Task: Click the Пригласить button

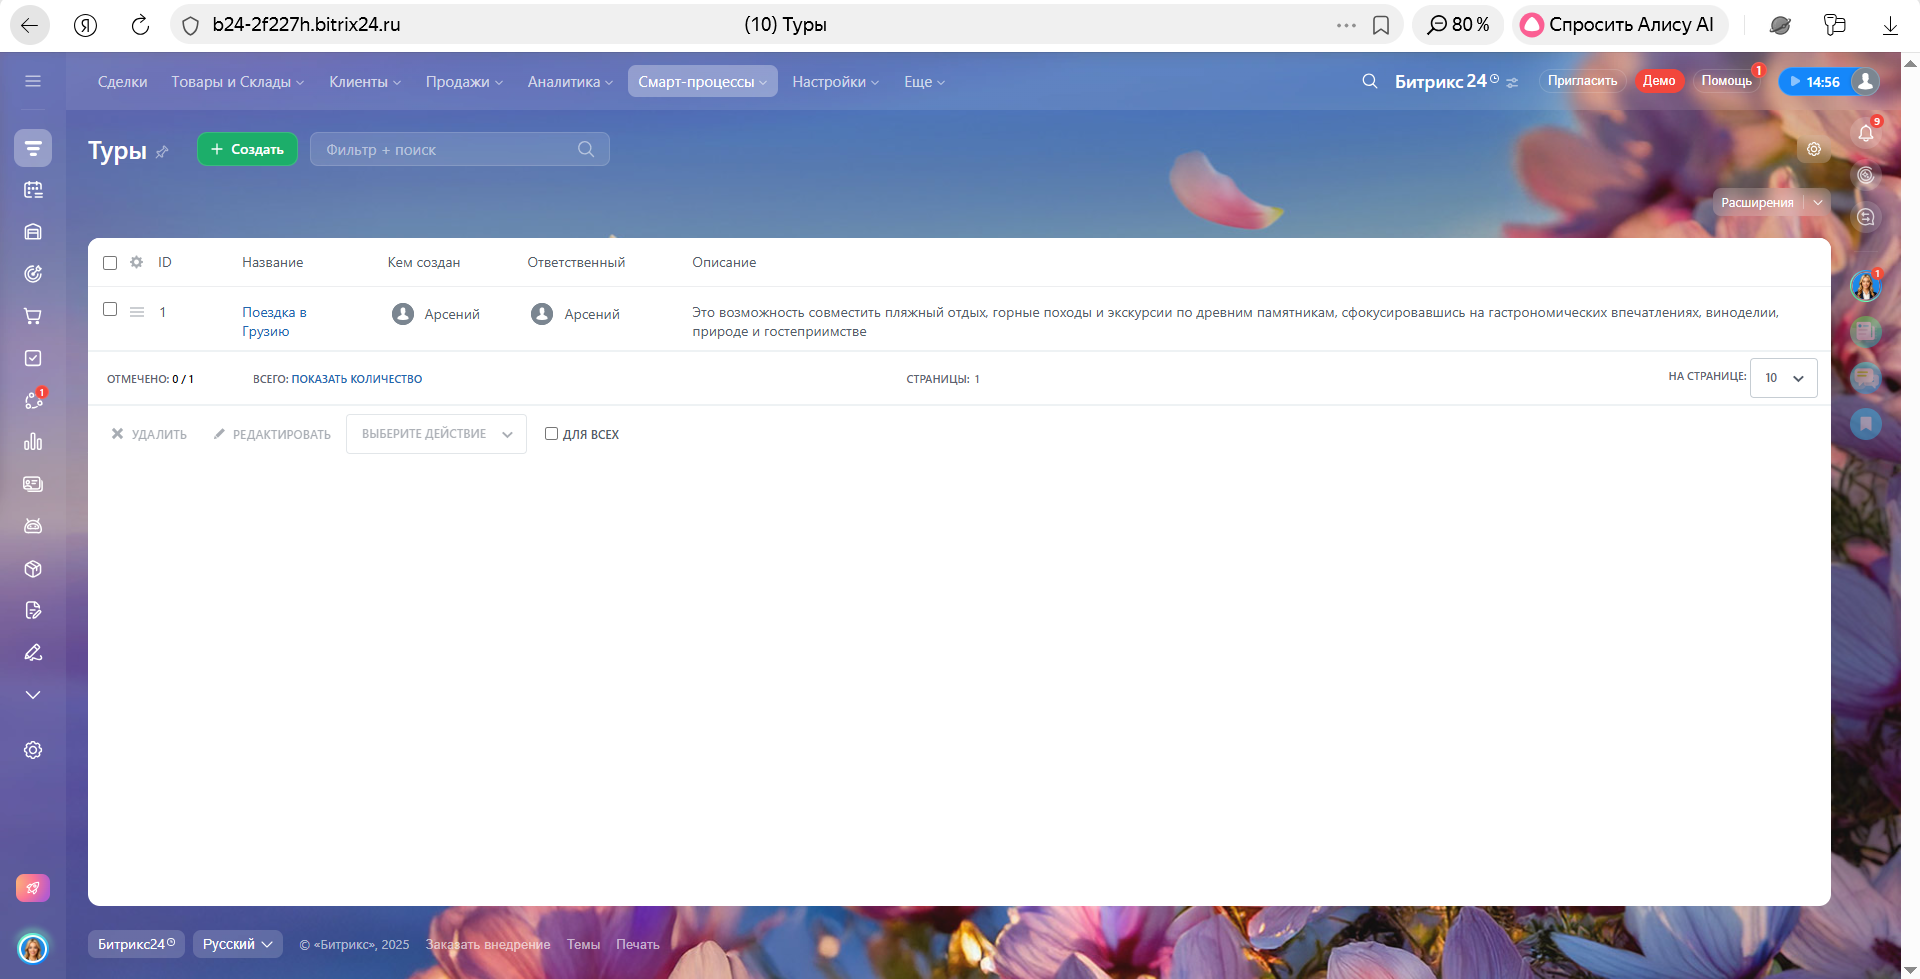Action: (x=1582, y=81)
